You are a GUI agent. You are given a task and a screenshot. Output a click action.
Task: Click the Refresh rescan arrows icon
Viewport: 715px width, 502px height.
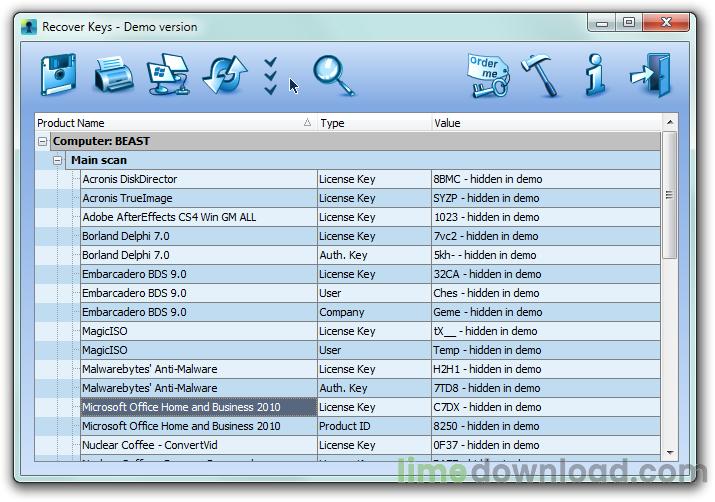point(224,75)
